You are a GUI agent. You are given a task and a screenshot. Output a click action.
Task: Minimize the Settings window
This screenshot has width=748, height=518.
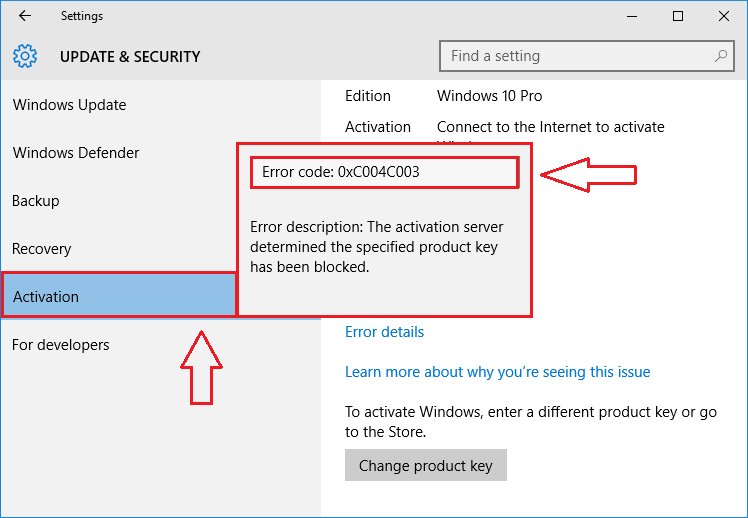(632, 16)
